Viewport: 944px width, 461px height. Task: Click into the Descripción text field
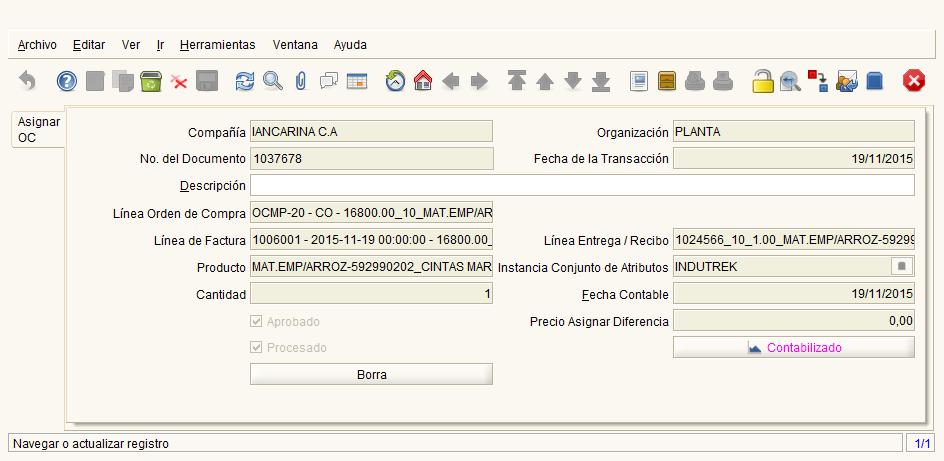[581, 186]
